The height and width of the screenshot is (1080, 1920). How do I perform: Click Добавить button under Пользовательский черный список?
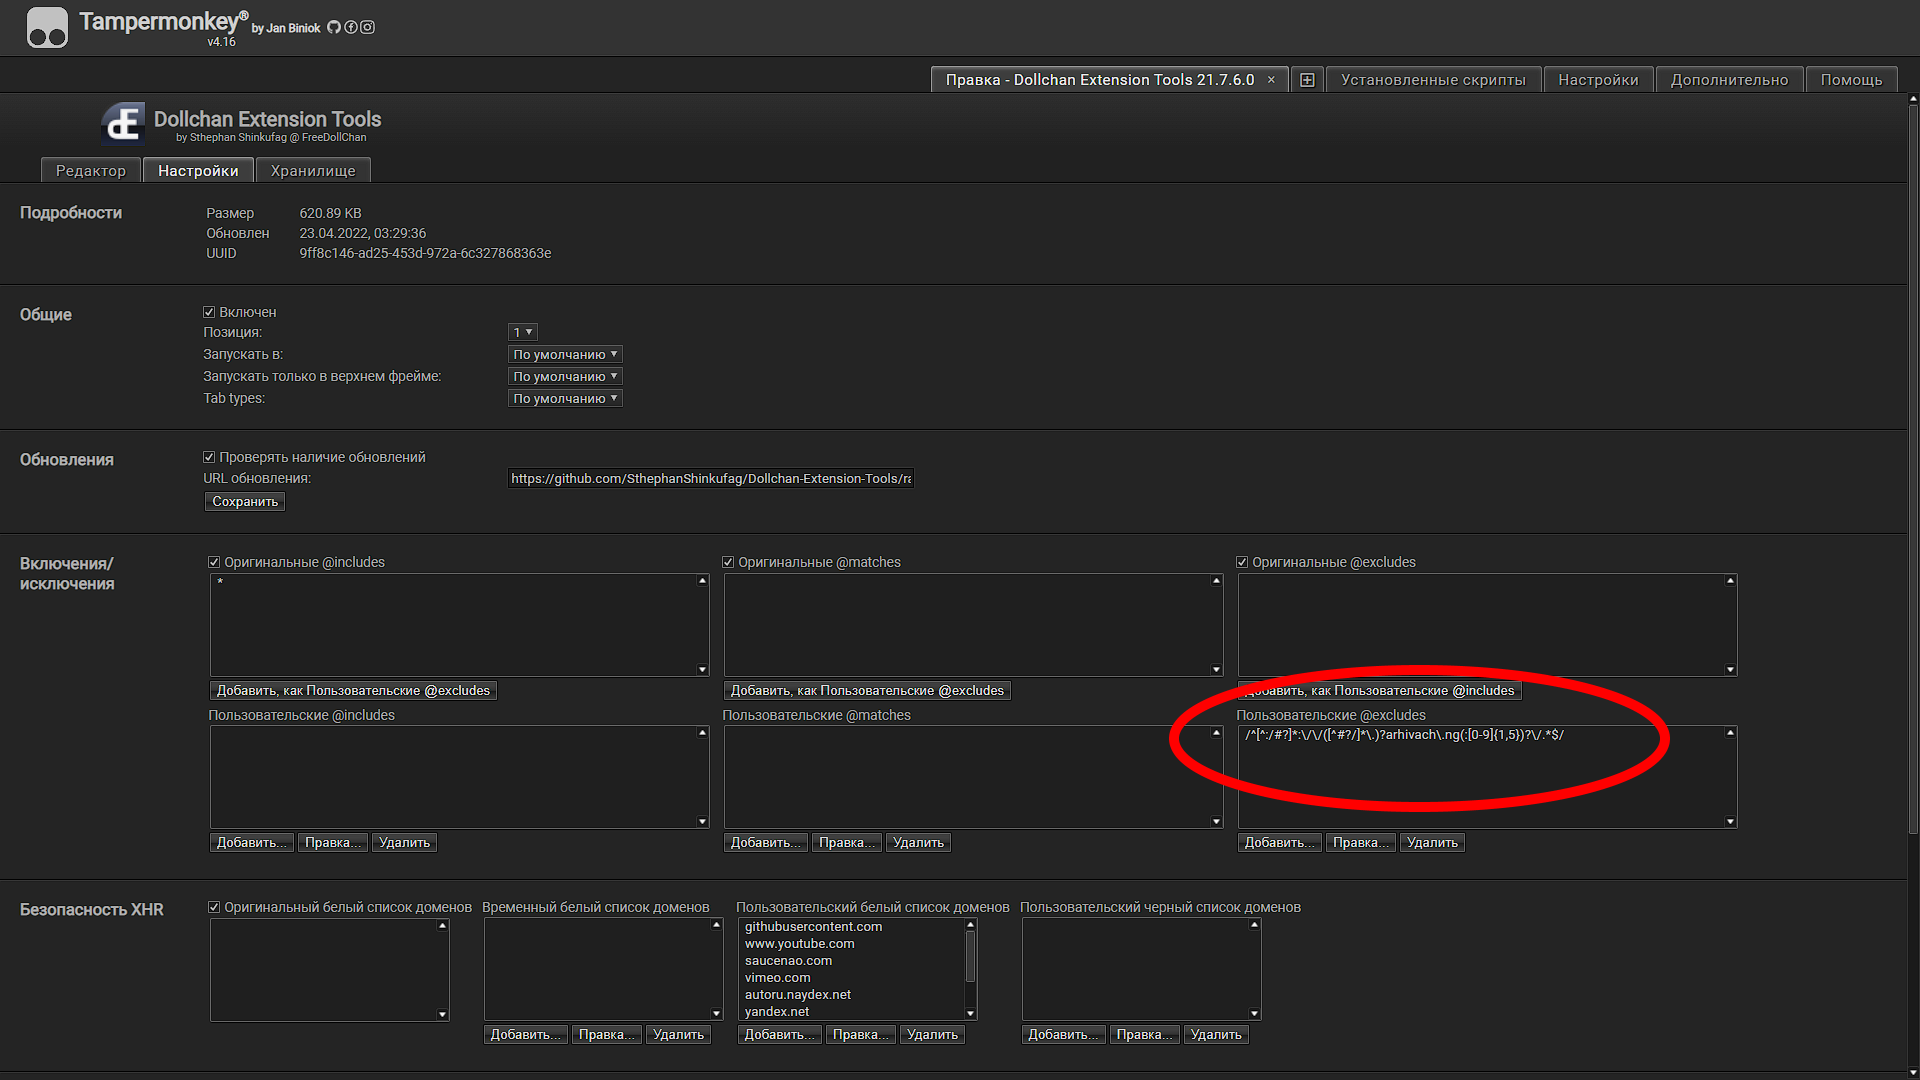[1064, 1034]
